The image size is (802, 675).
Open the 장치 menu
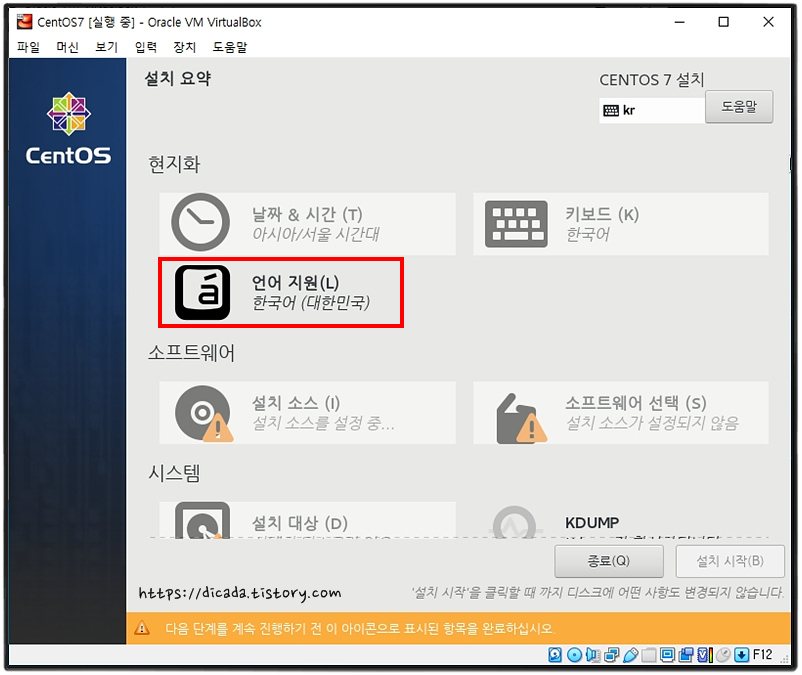[x=185, y=47]
